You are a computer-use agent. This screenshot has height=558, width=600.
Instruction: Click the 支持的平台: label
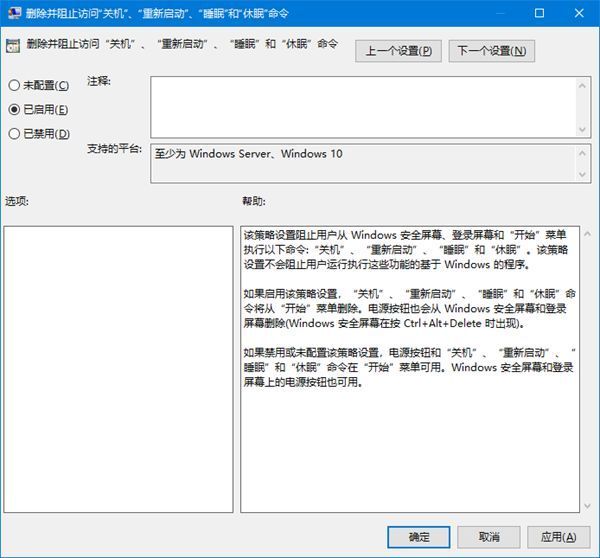[114, 148]
